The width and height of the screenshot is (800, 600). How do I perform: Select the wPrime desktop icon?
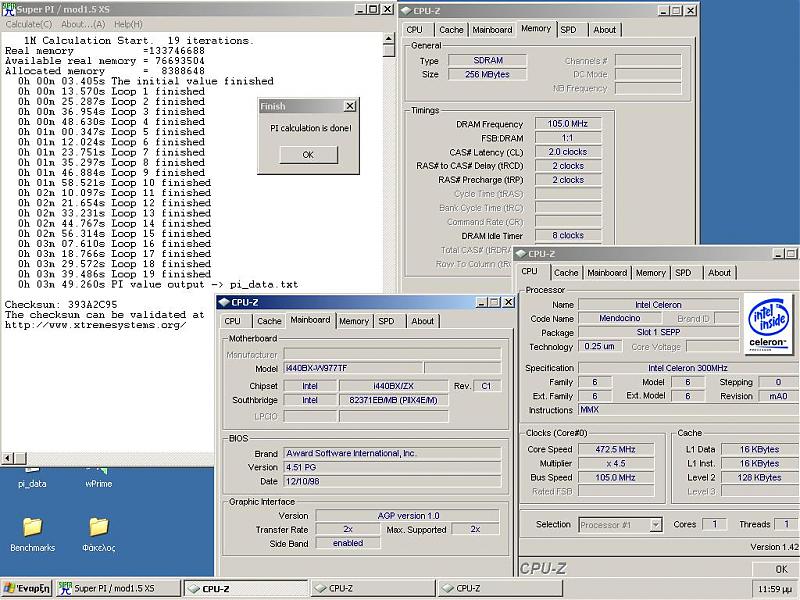click(x=98, y=478)
